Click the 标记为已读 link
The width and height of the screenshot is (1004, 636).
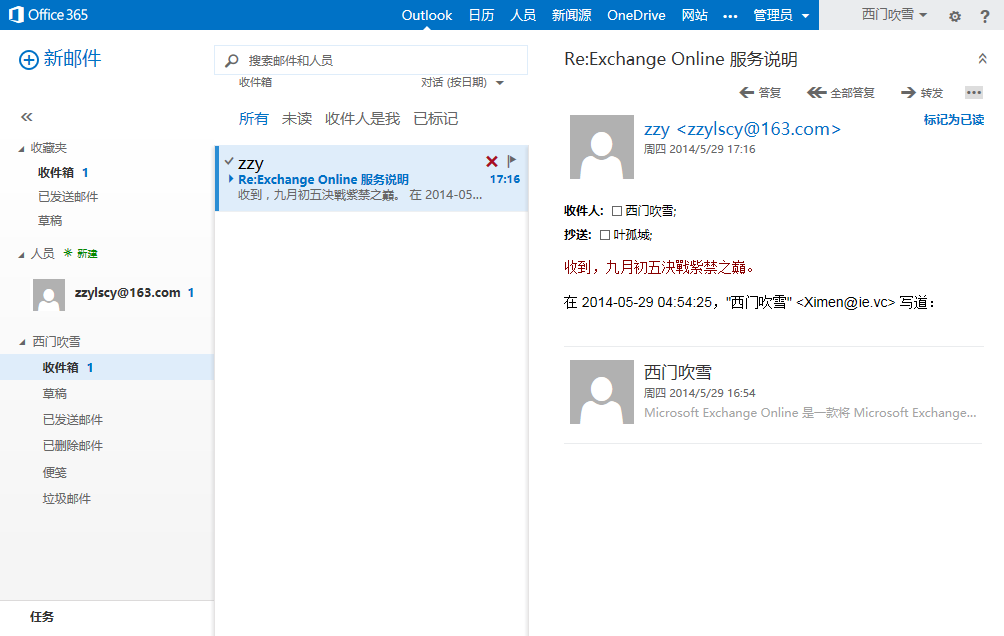click(x=953, y=120)
